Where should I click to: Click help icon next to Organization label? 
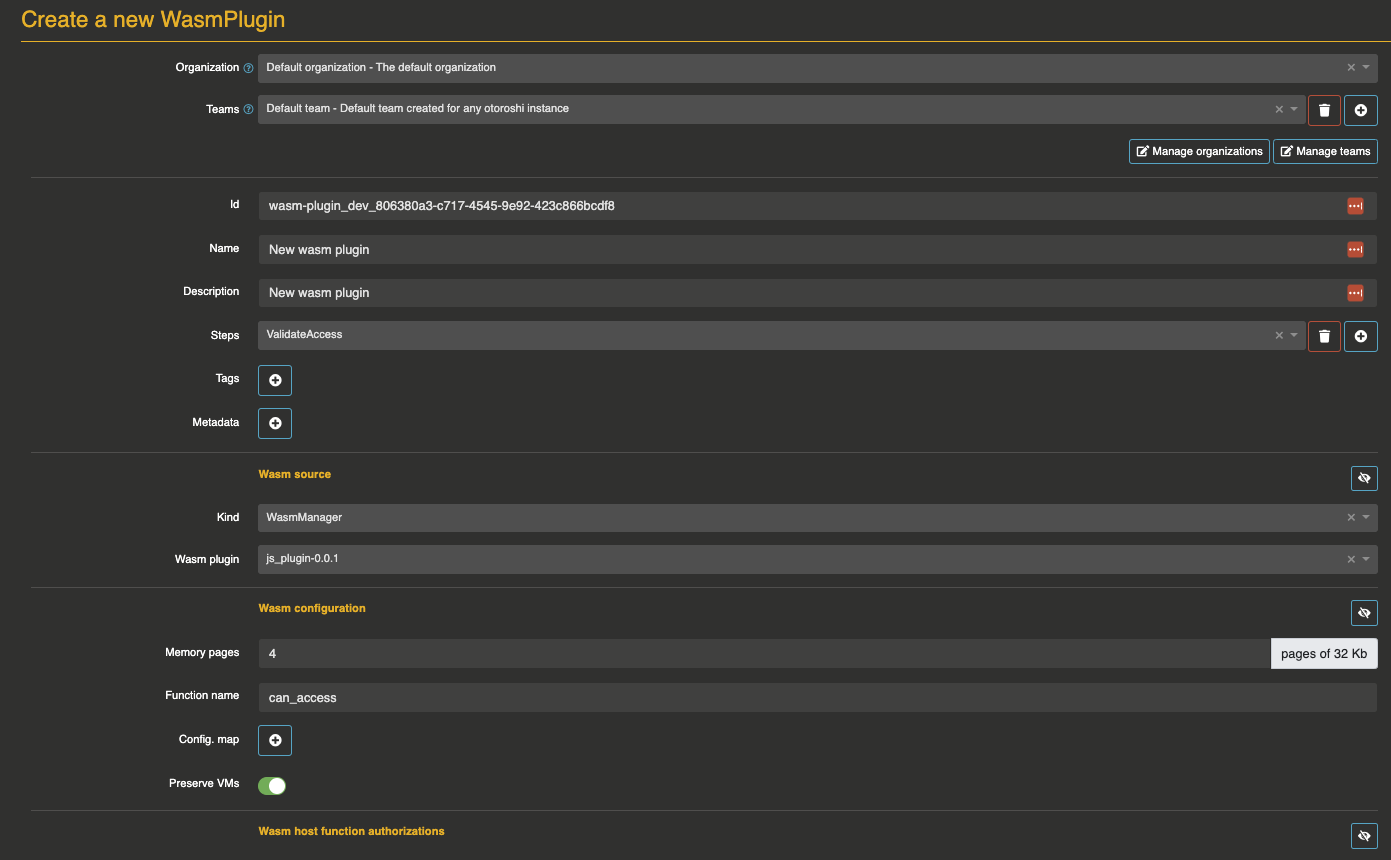pyautogui.click(x=248, y=68)
